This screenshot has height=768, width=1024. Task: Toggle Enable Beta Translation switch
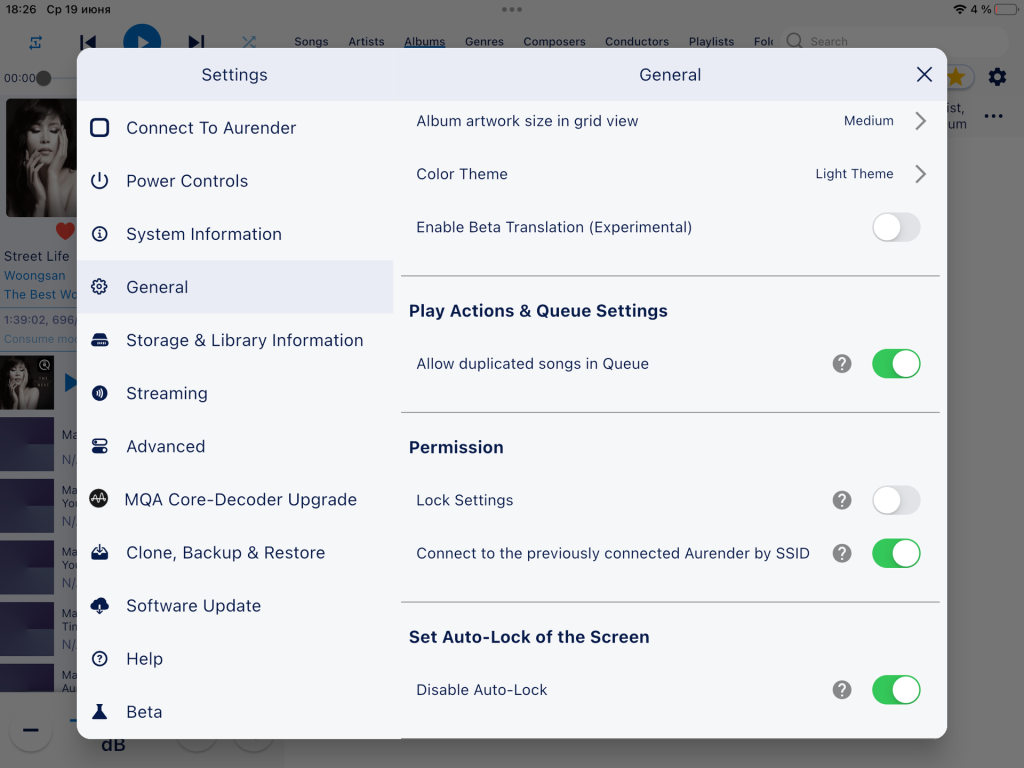[896, 227]
